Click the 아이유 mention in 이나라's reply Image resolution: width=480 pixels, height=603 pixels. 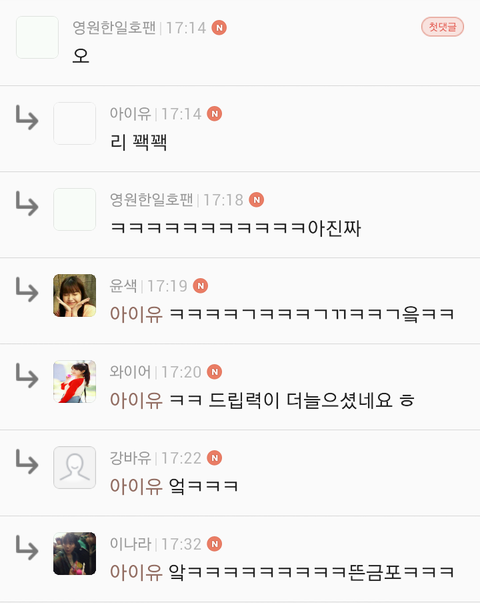[136, 572]
